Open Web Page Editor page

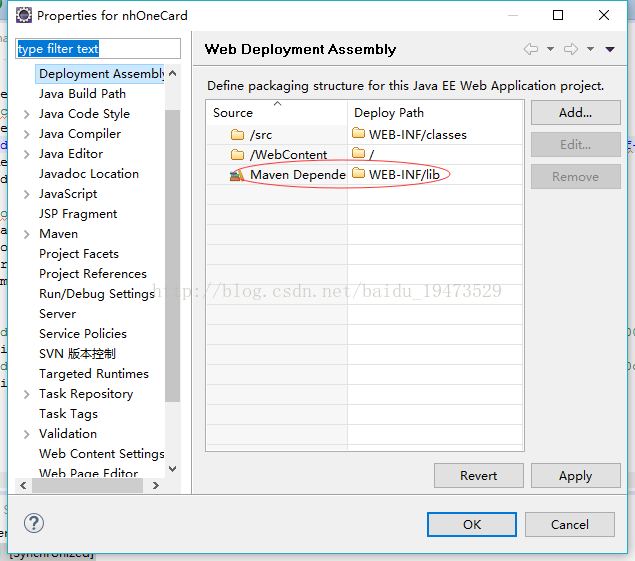[88, 472]
